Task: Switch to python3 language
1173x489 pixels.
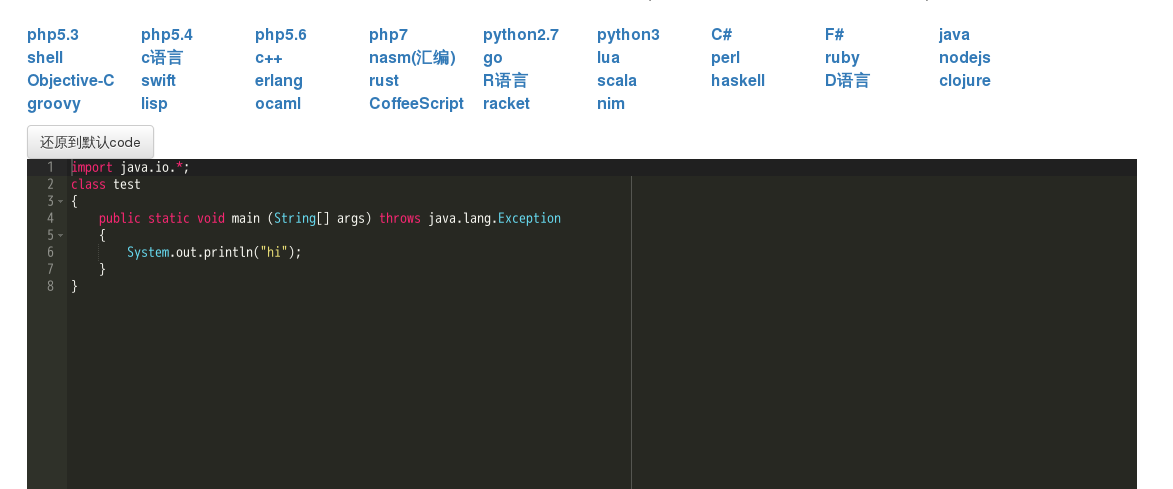Action: pyautogui.click(x=628, y=35)
